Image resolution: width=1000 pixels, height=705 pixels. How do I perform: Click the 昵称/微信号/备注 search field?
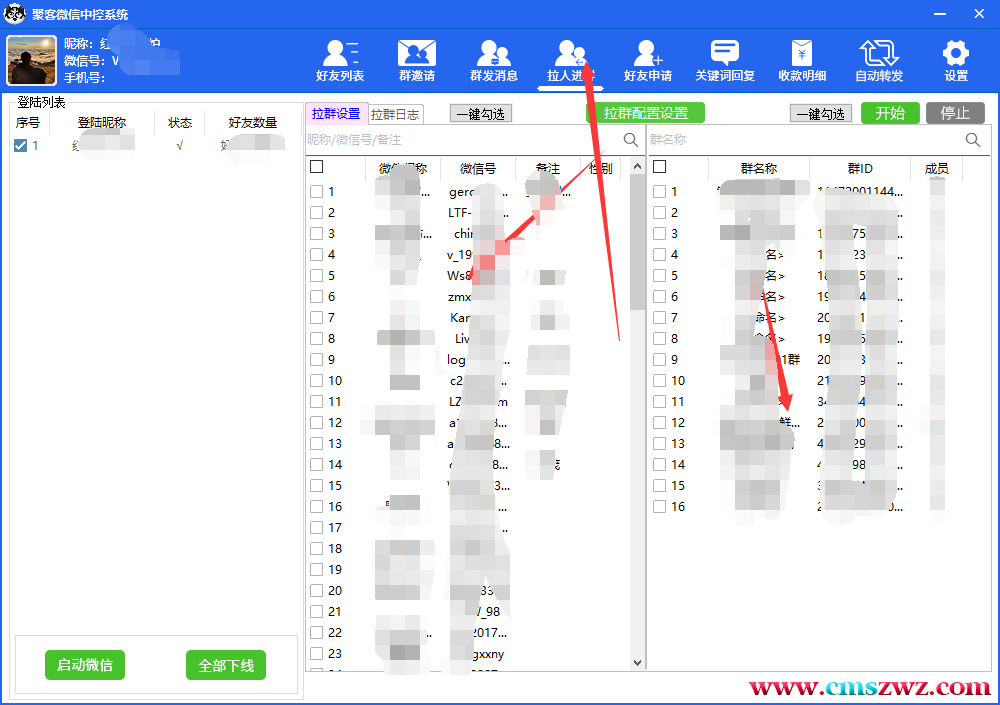coord(460,140)
